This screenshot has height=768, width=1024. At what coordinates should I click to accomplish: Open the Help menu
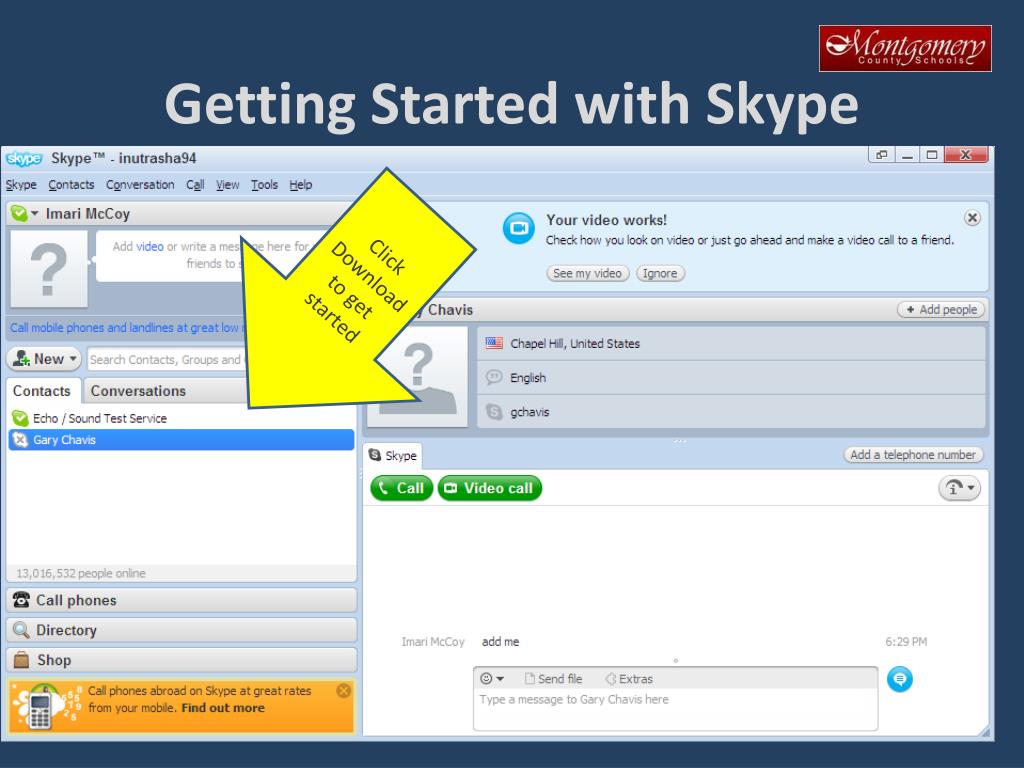300,185
